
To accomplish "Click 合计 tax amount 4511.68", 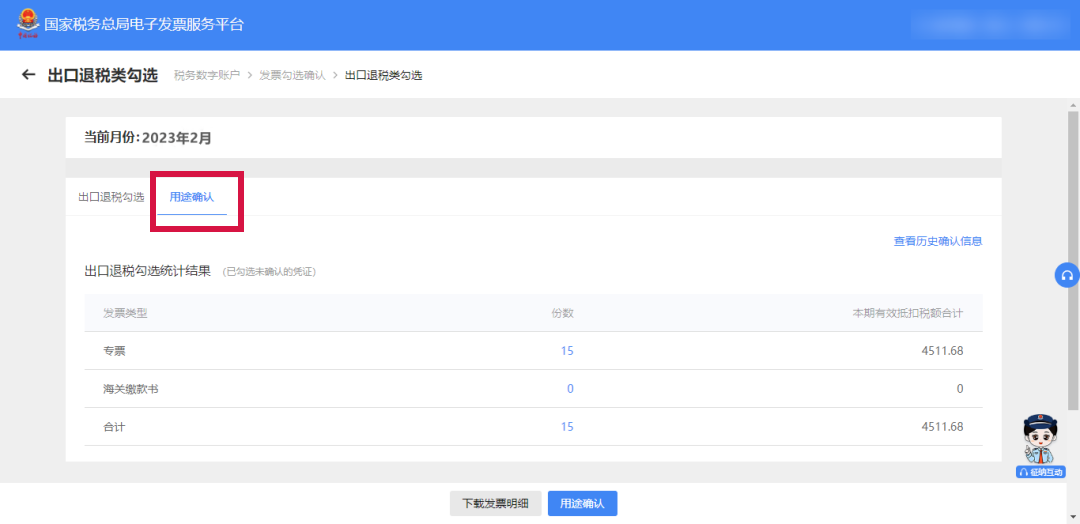I will (x=942, y=426).
